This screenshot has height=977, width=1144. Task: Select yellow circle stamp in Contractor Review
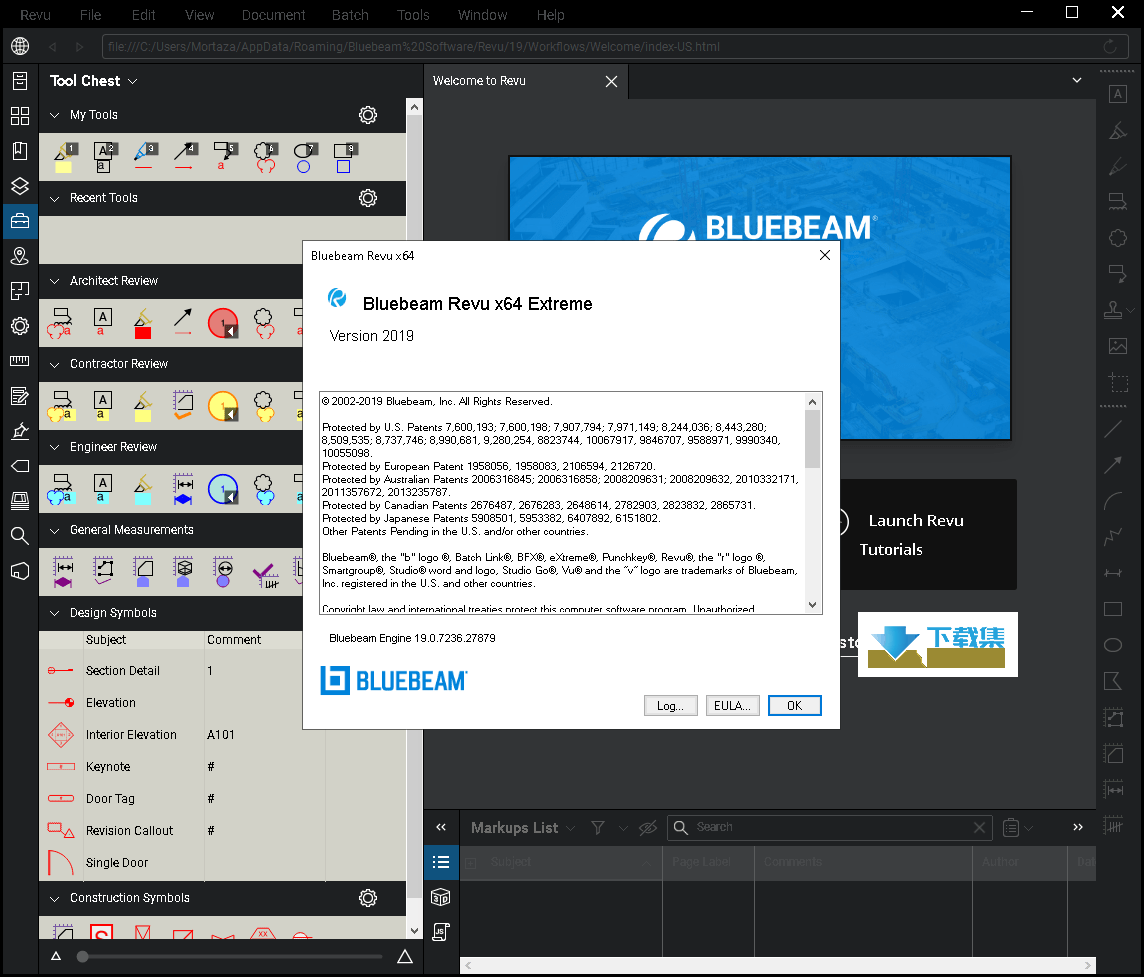click(223, 406)
